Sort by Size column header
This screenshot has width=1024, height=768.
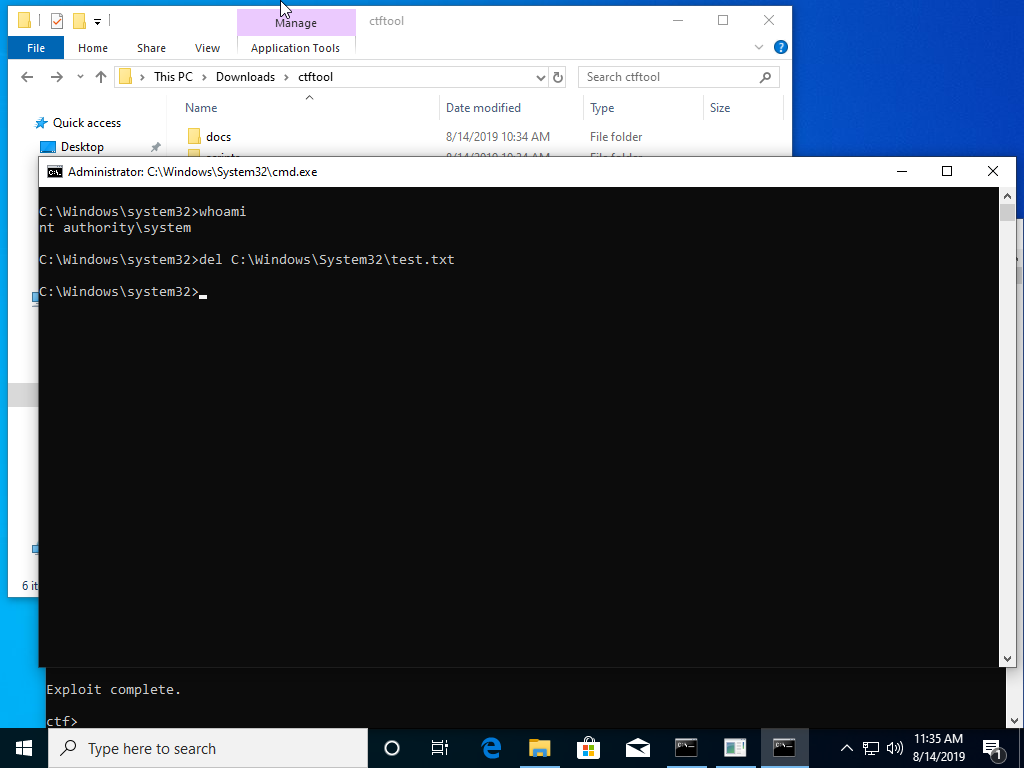click(x=720, y=108)
